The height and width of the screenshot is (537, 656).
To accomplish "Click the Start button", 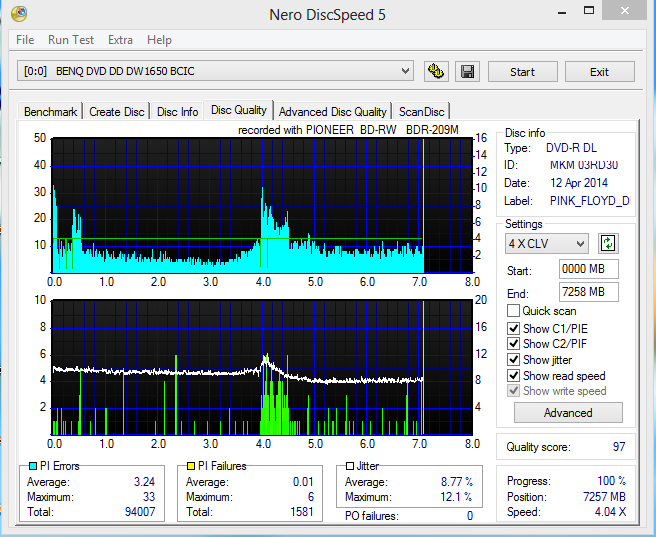I will (x=523, y=72).
